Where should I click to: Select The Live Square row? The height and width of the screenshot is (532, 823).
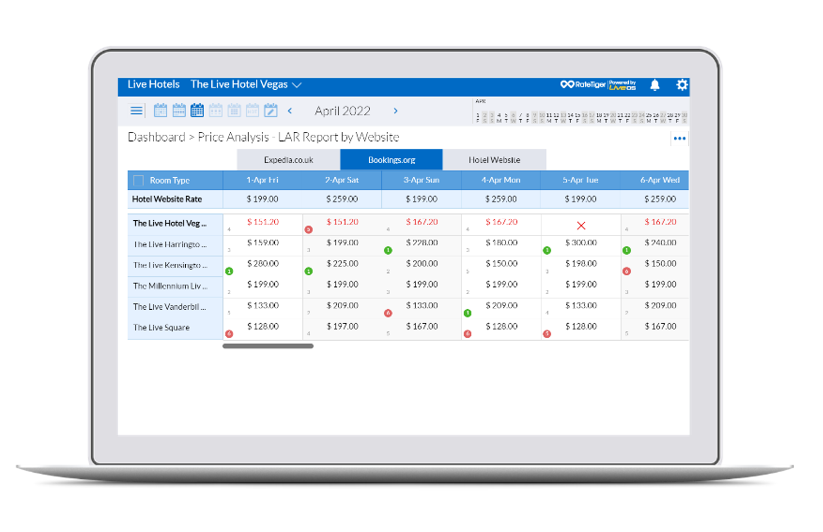175,328
